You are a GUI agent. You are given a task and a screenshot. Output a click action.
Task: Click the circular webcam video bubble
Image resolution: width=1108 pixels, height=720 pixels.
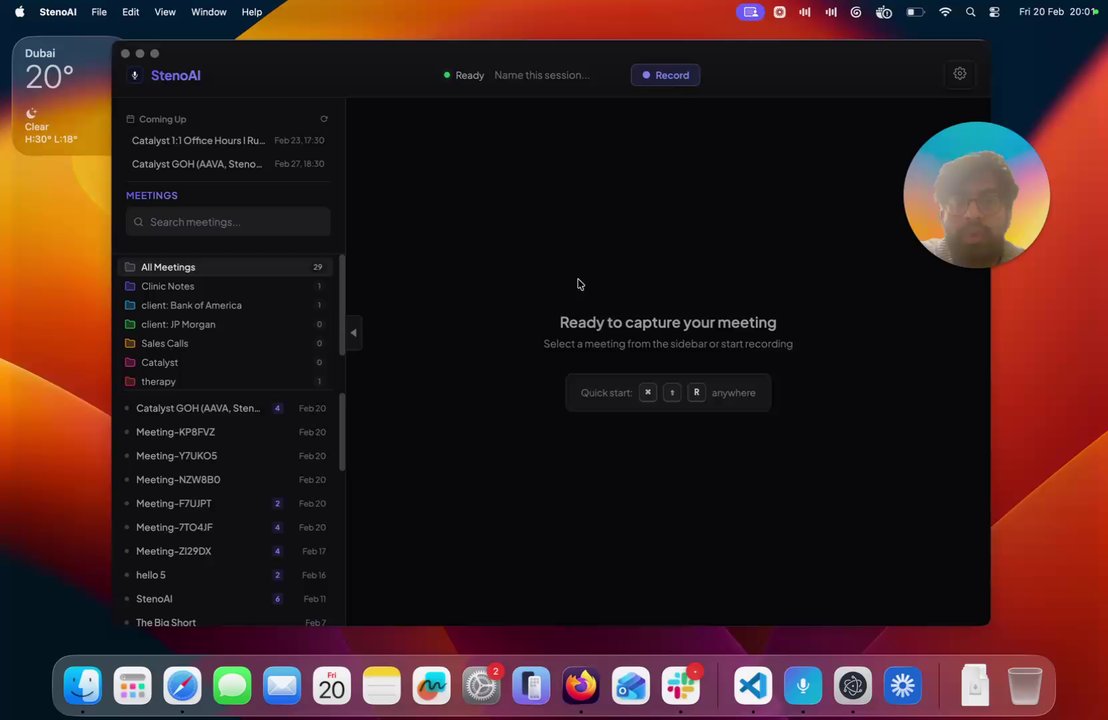(977, 195)
